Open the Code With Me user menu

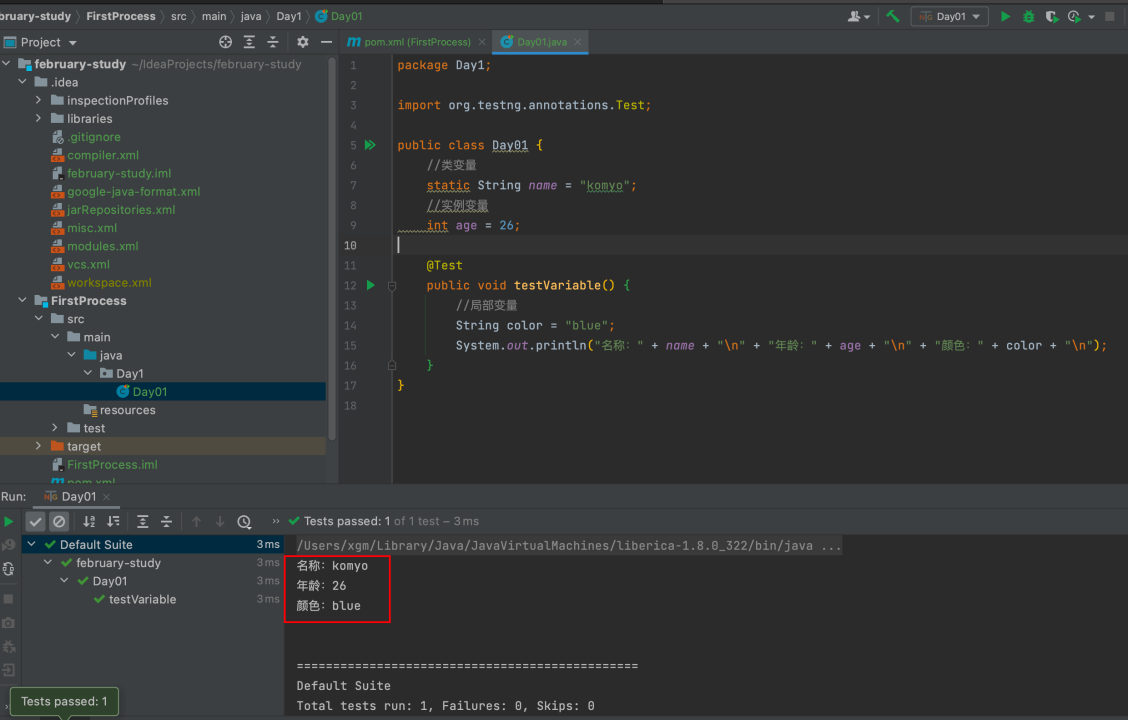858,16
